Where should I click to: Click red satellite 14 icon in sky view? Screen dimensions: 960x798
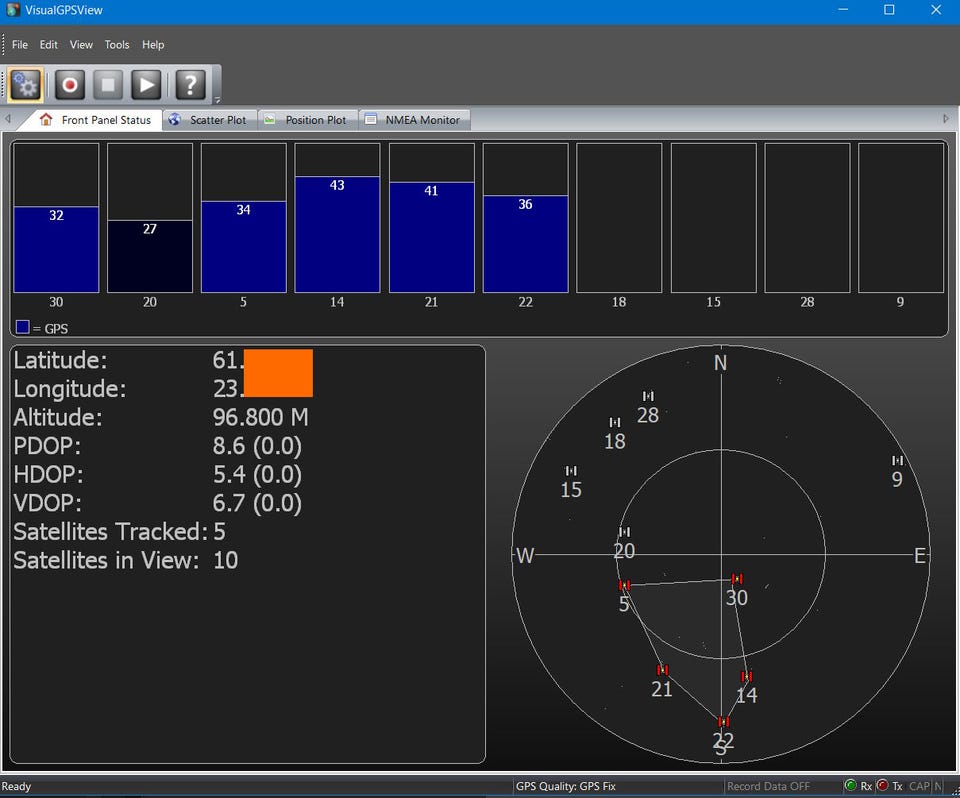747,677
